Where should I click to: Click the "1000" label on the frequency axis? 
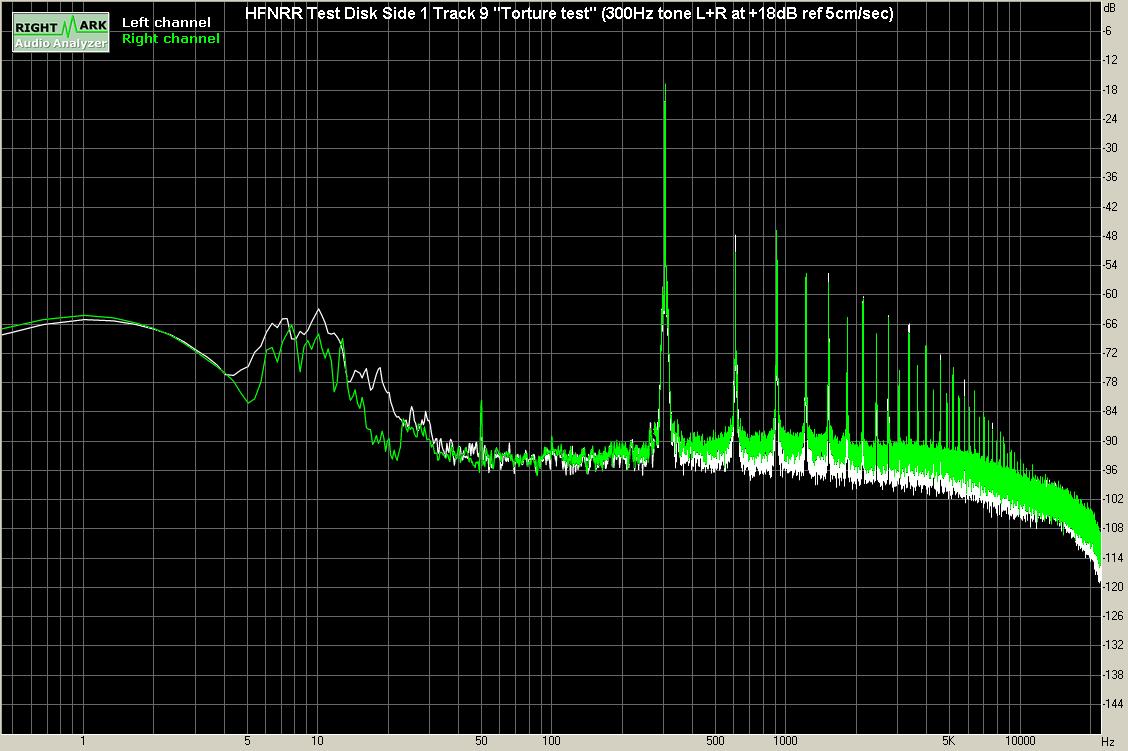pos(785,741)
